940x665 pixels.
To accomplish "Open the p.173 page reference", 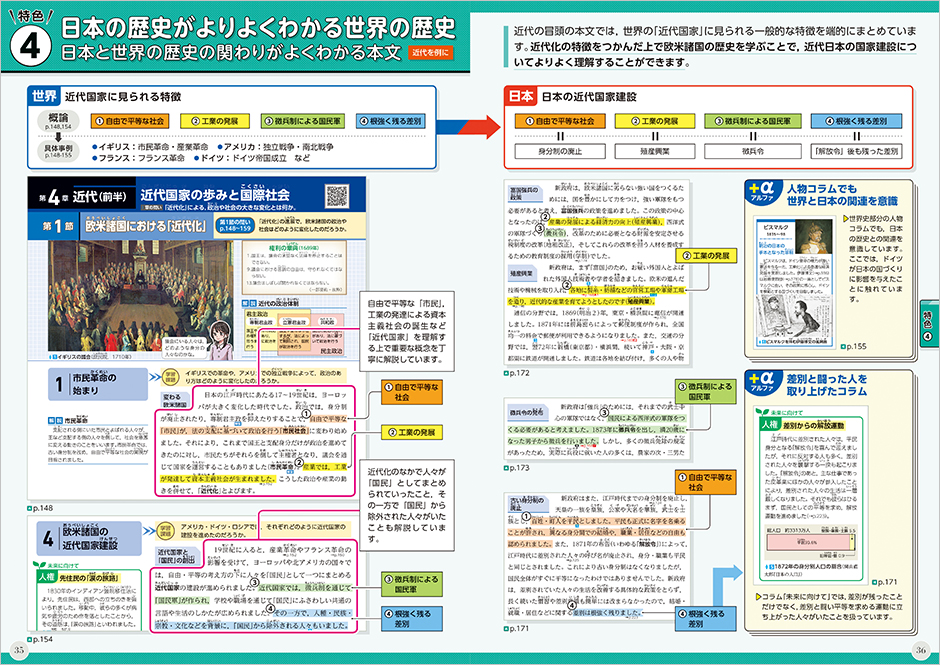I will coord(517,468).
